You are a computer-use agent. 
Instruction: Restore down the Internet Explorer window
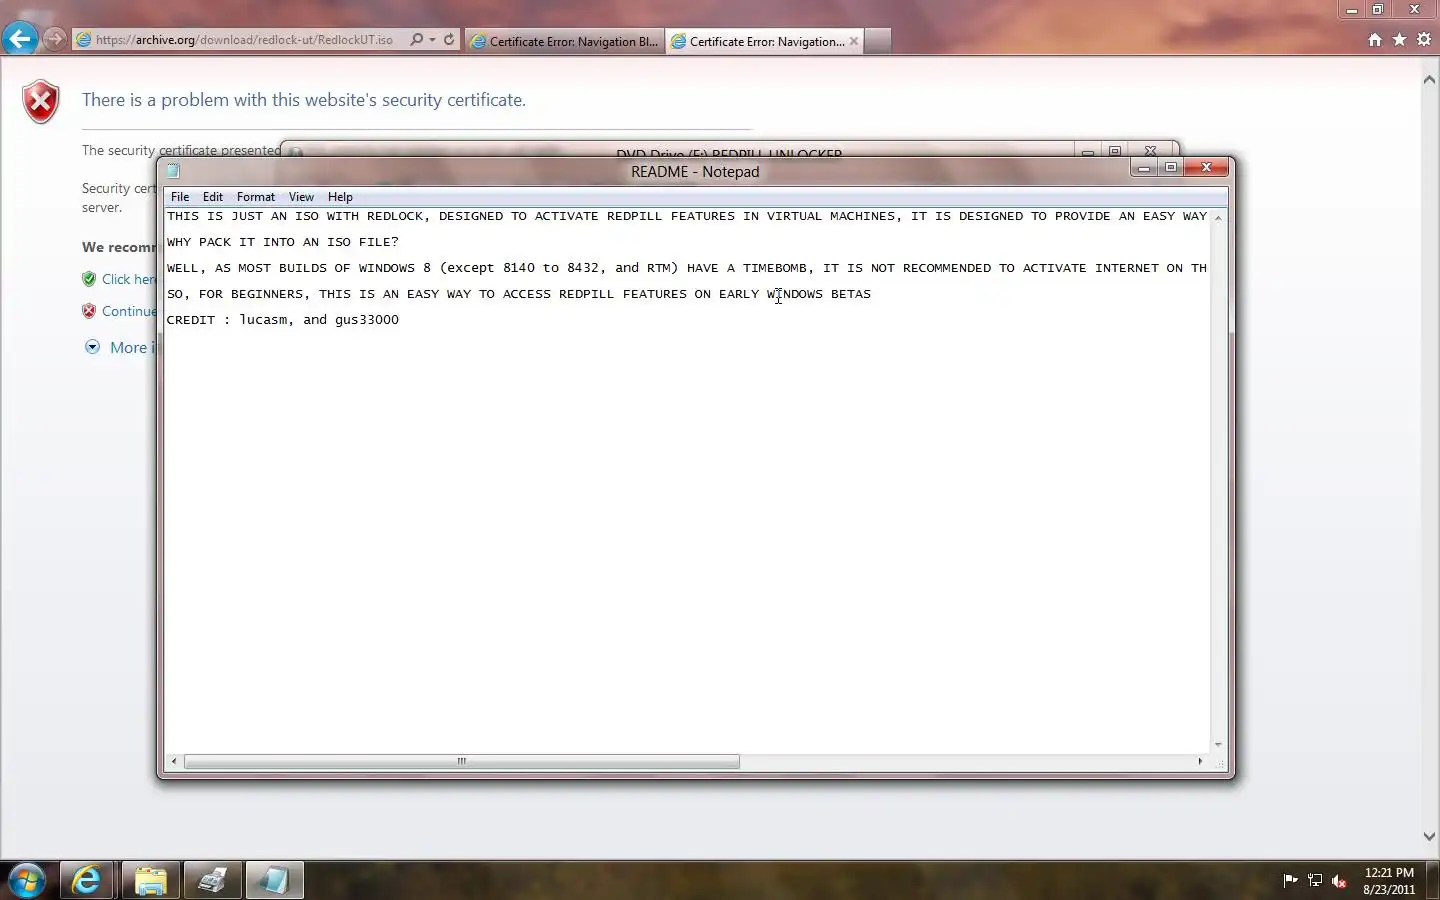click(x=1378, y=10)
